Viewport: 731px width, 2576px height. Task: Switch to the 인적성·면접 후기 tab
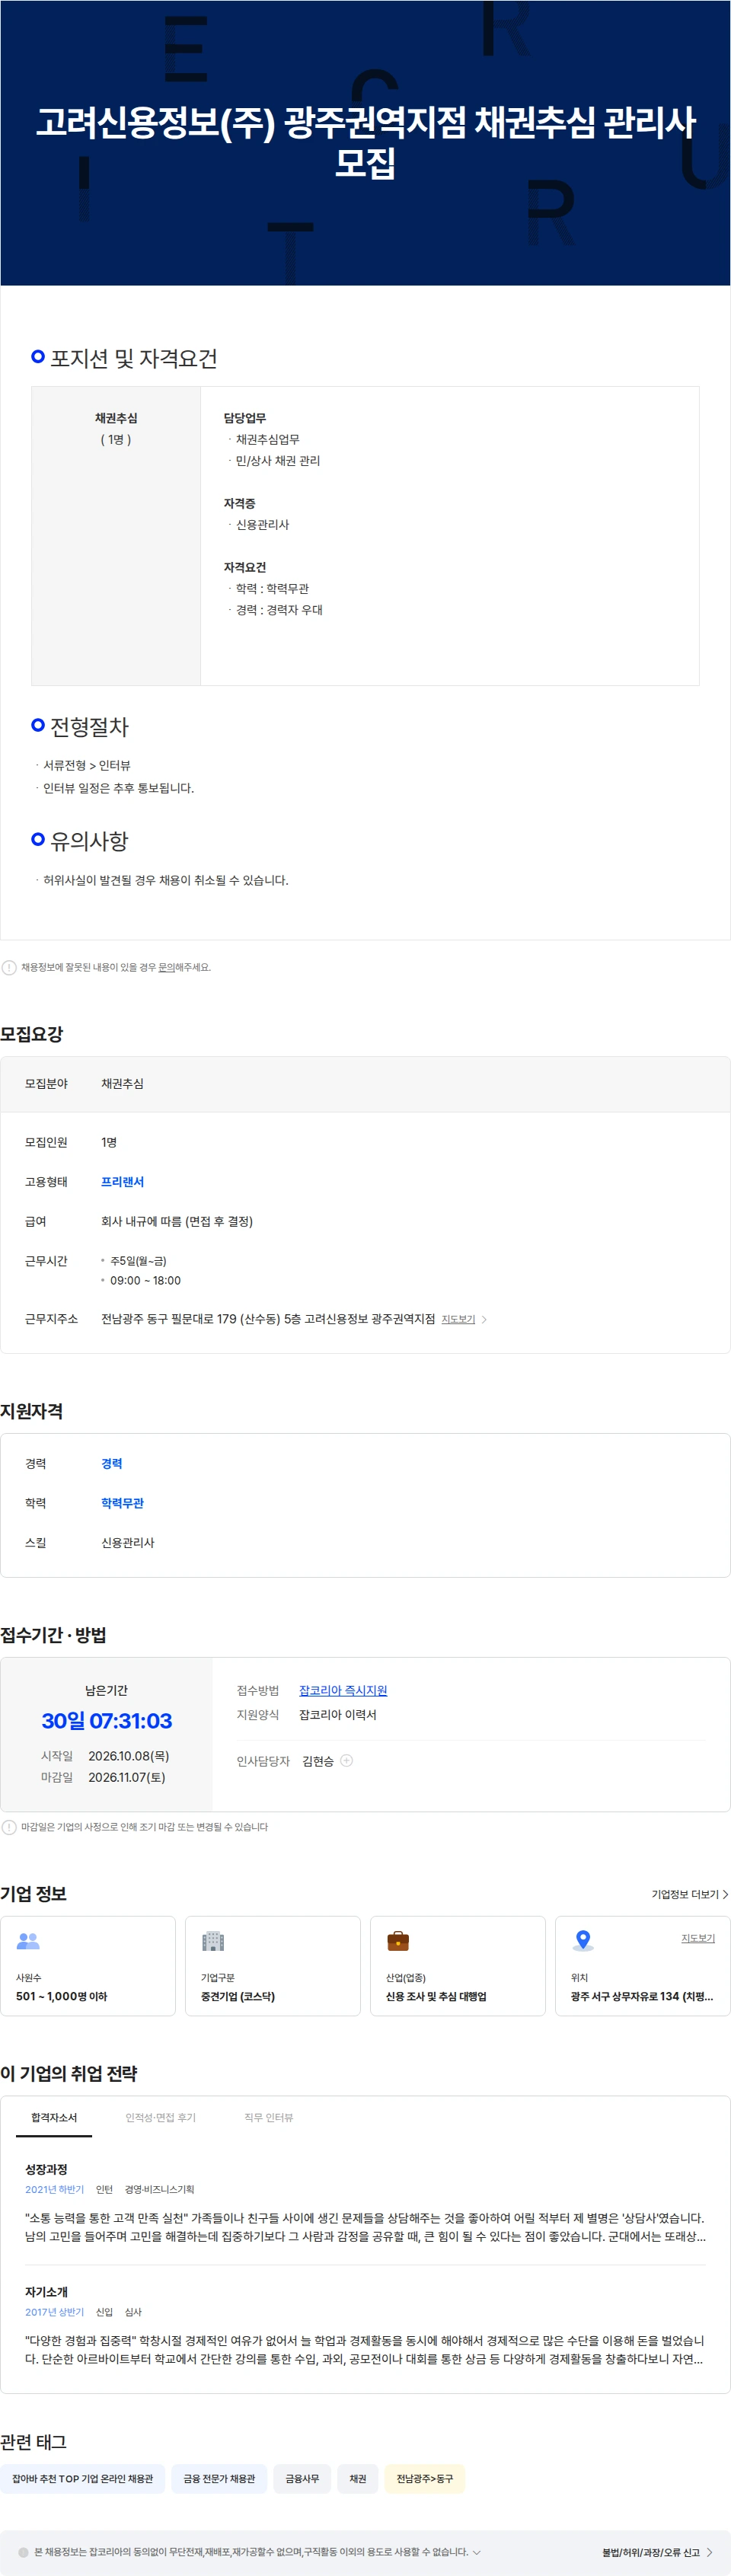pos(160,2117)
